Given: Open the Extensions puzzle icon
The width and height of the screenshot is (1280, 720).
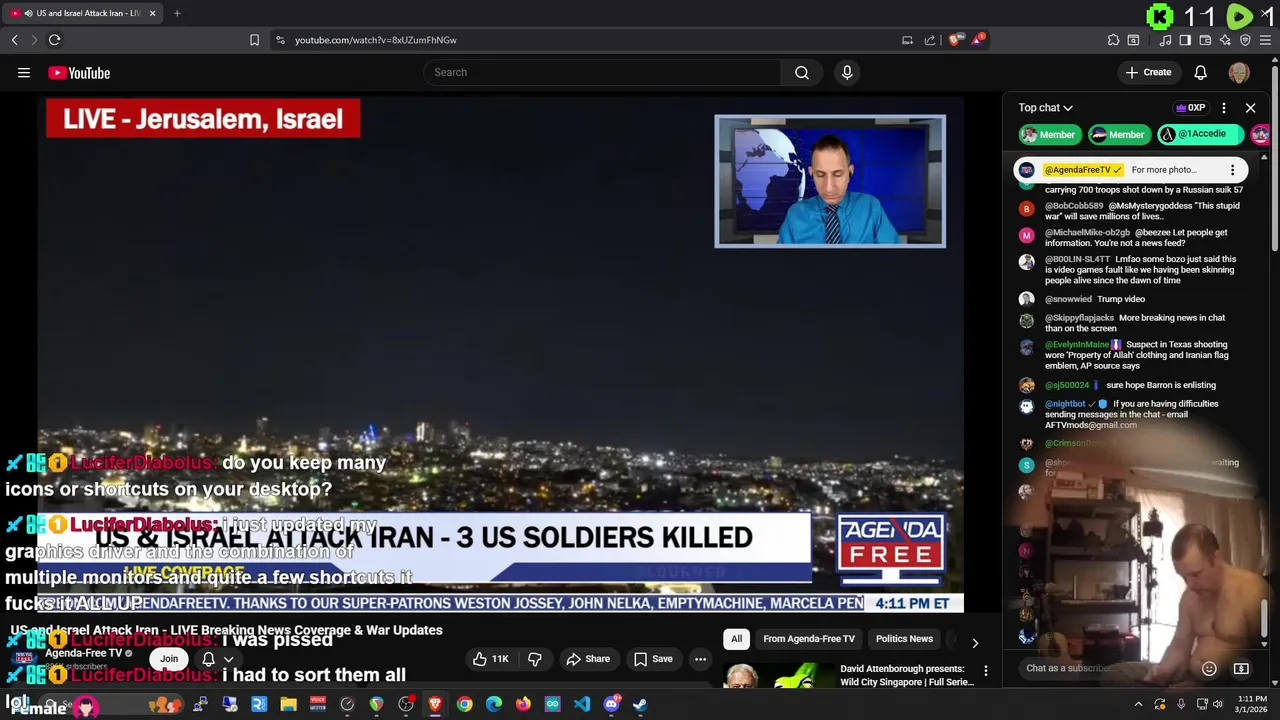Looking at the screenshot, I should click(x=1113, y=40).
